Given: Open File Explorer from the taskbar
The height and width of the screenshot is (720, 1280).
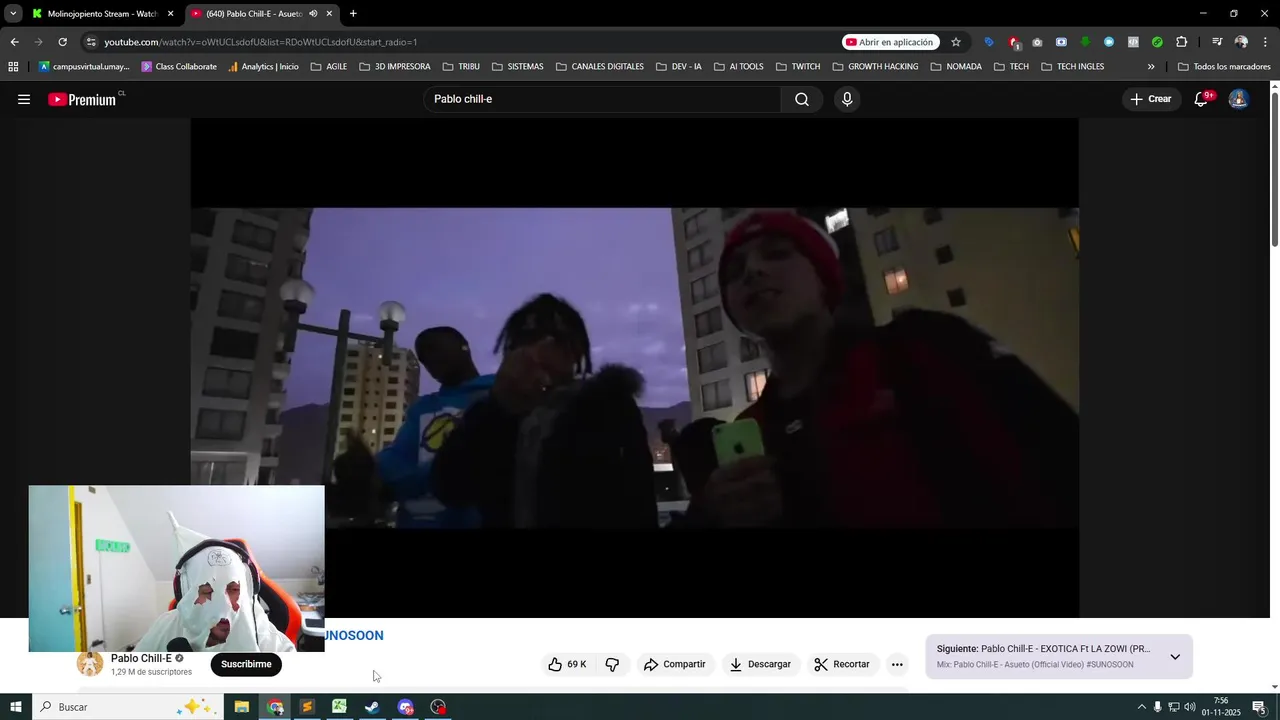Looking at the screenshot, I should pyautogui.click(x=241, y=707).
